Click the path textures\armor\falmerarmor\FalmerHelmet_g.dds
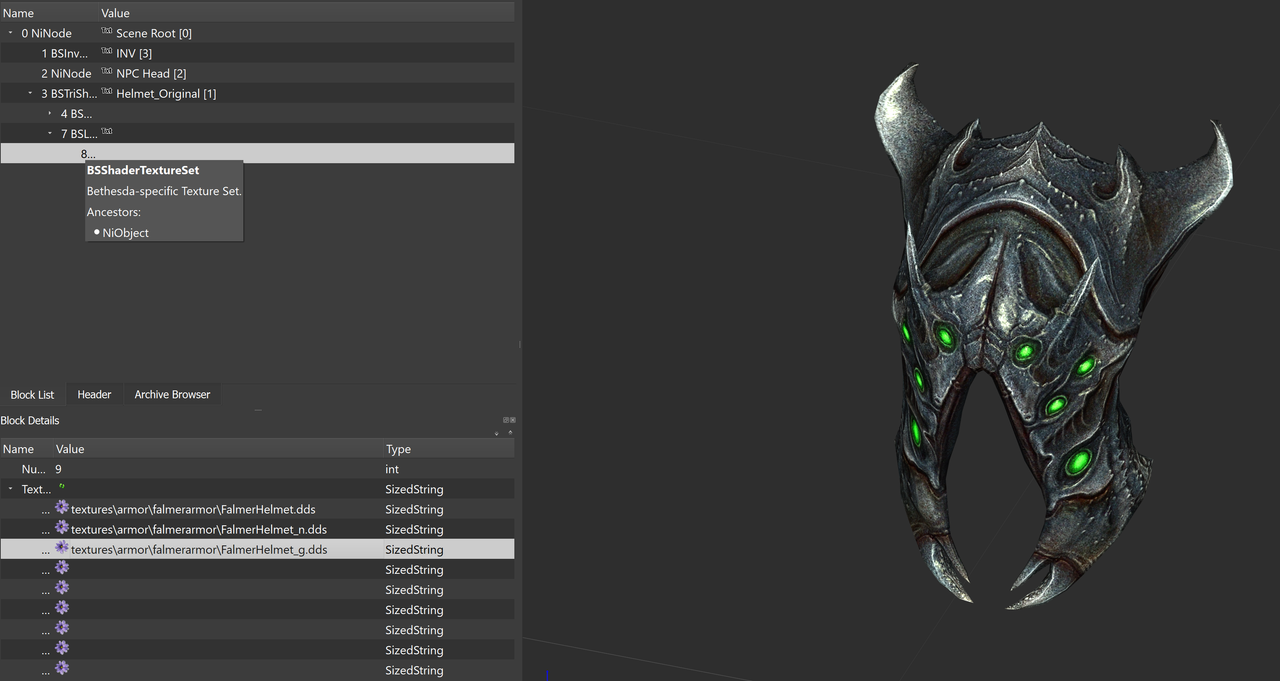The width and height of the screenshot is (1280, 681). (199, 549)
